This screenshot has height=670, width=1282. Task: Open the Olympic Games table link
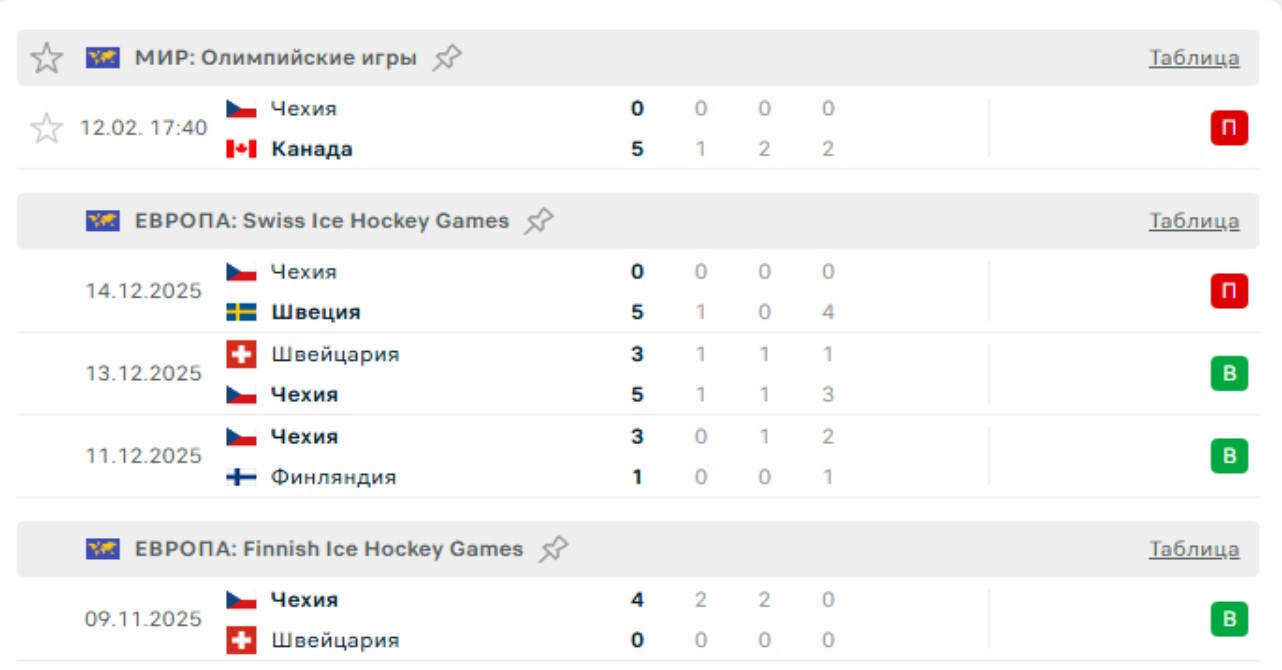coord(1194,58)
